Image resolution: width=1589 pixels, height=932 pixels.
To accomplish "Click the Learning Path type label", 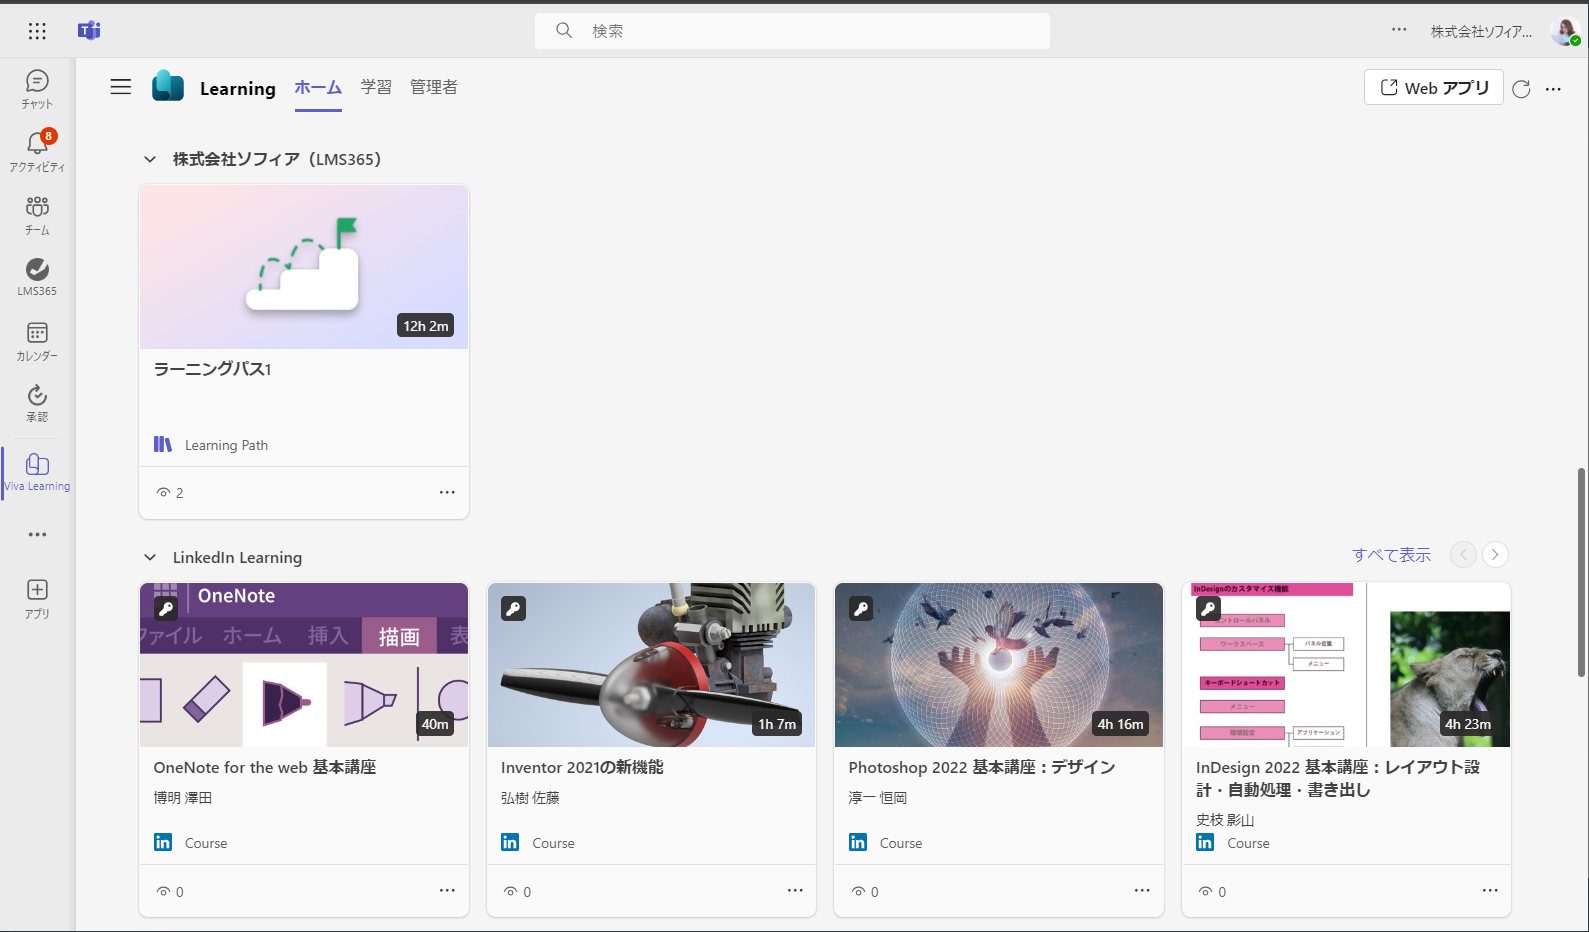I will click(226, 445).
